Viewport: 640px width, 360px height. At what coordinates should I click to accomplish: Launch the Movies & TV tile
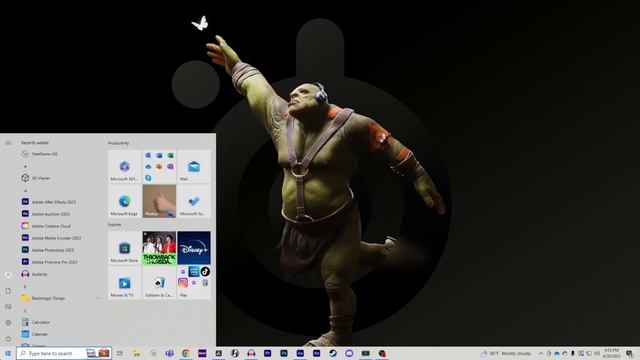tap(124, 282)
